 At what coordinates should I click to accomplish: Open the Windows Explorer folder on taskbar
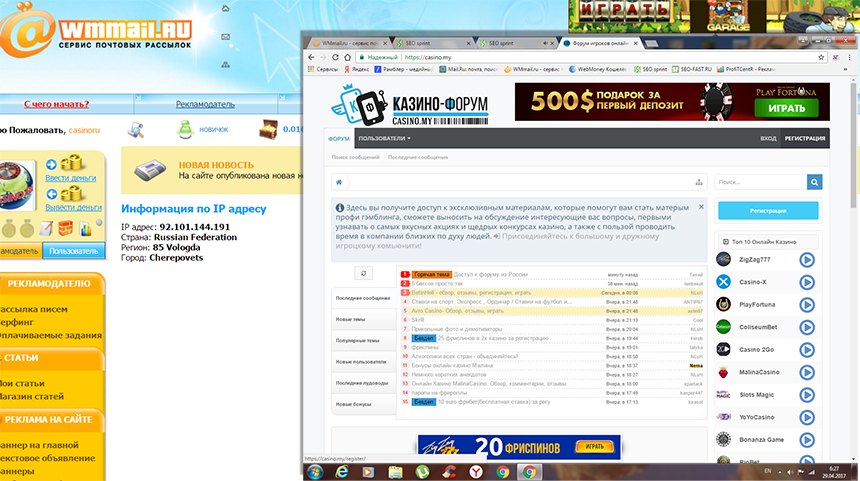coord(395,472)
